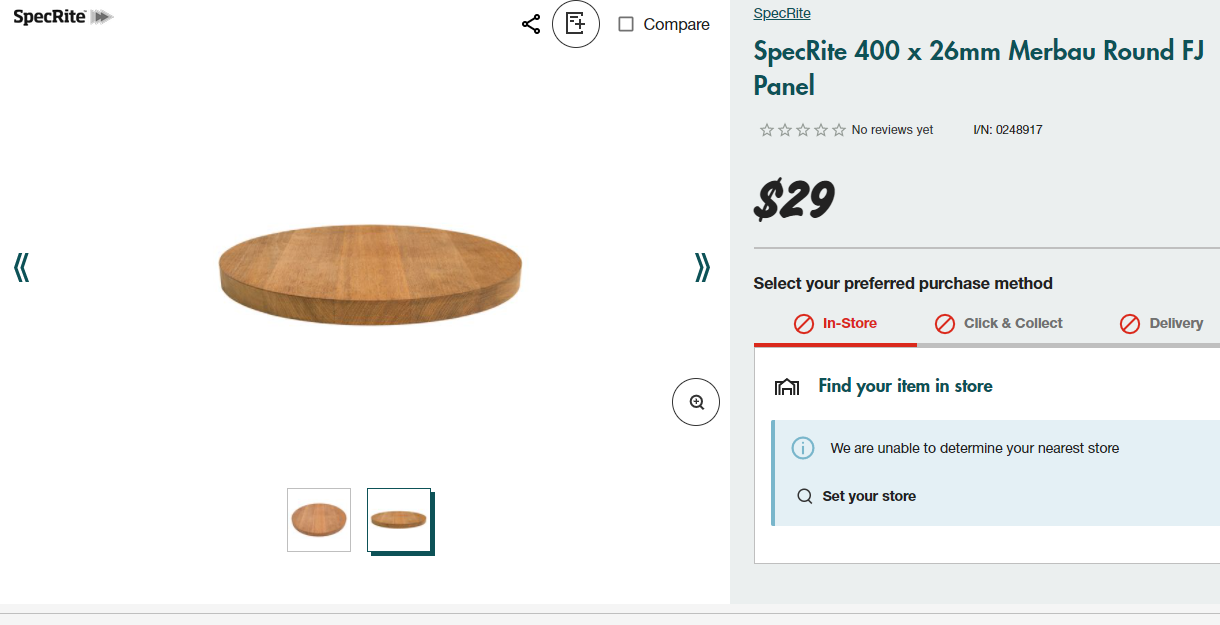Click the No reviews yet text
This screenshot has height=625, width=1220.
click(891, 129)
